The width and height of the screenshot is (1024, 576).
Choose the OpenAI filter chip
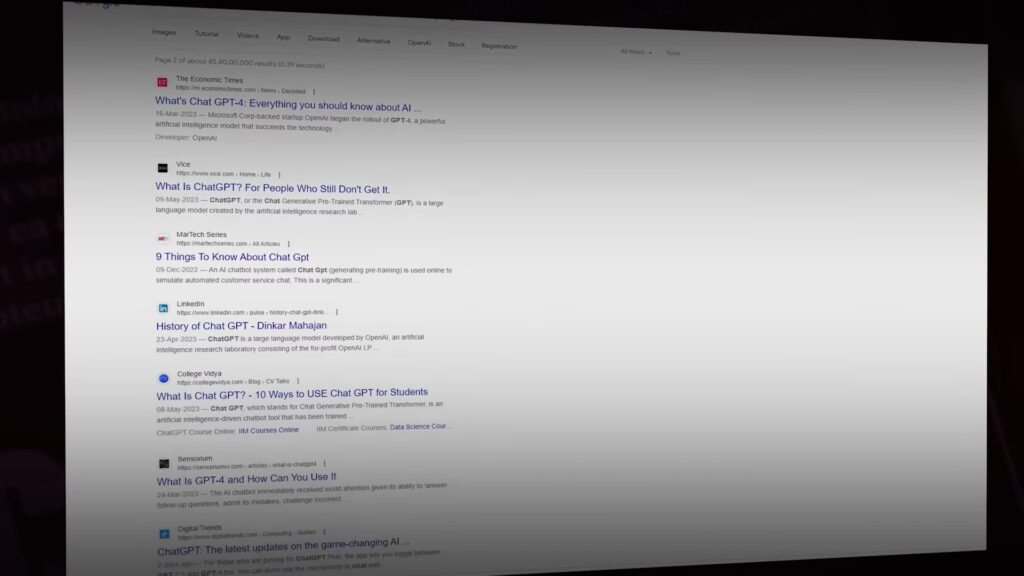pos(419,43)
